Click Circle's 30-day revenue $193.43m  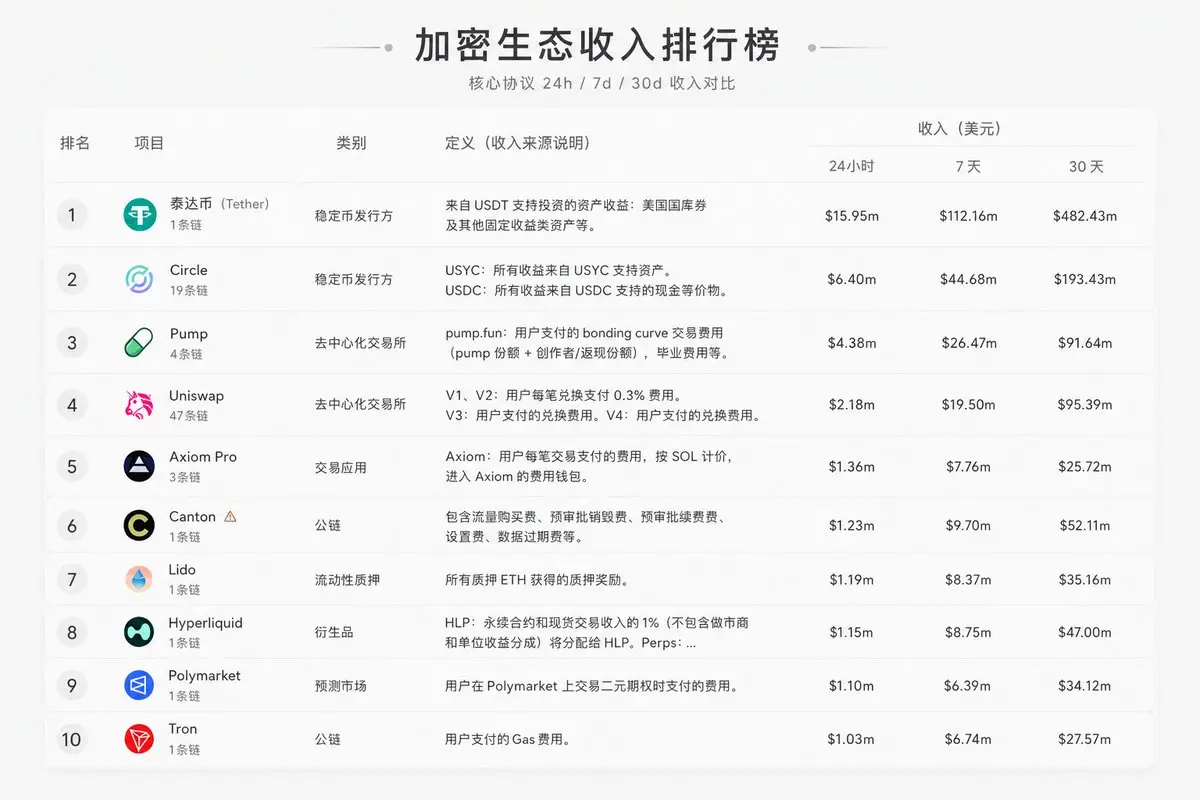coord(1085,279)
